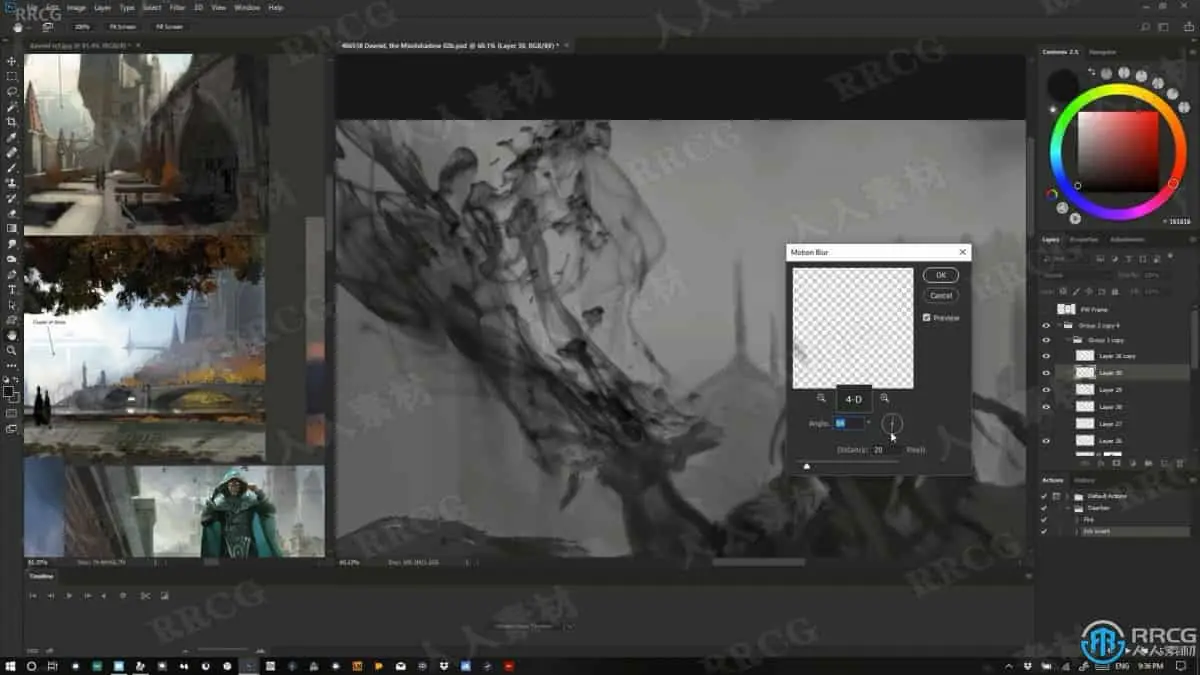This screenshot has width=1200, height=675.
Task: Click the foreground color swatch in toolbar
Action: click(9, 391)
